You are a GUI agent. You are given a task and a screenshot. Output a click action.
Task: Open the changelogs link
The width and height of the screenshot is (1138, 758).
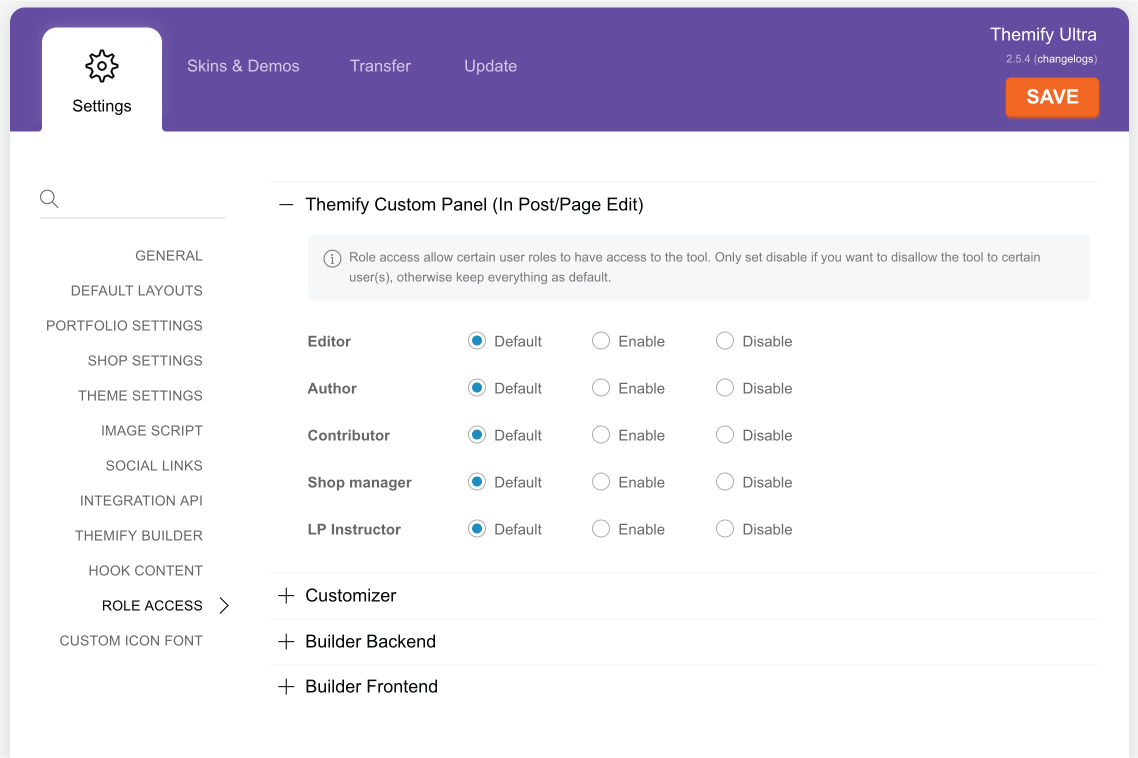tap(1065, 59)
